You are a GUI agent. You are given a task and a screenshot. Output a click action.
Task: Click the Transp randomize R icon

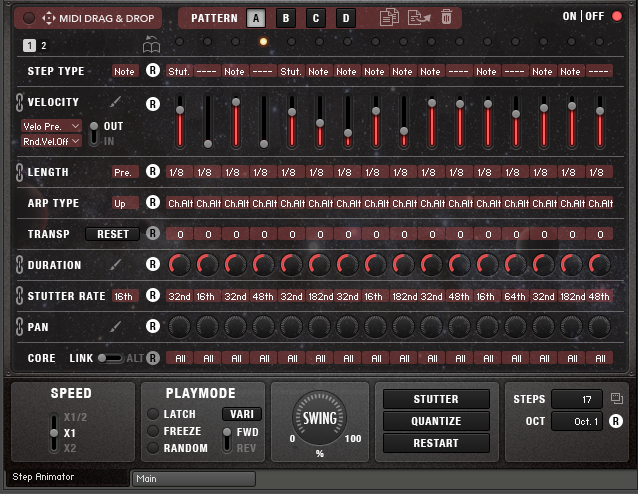(x=153, y=233)
